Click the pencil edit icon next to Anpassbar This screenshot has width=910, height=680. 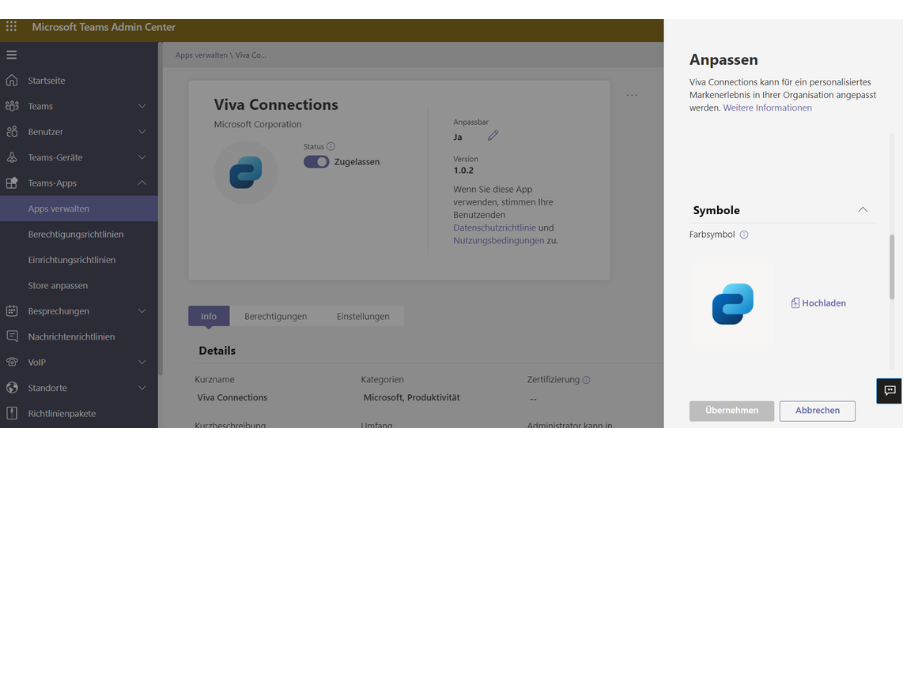[x=493, y=136]
